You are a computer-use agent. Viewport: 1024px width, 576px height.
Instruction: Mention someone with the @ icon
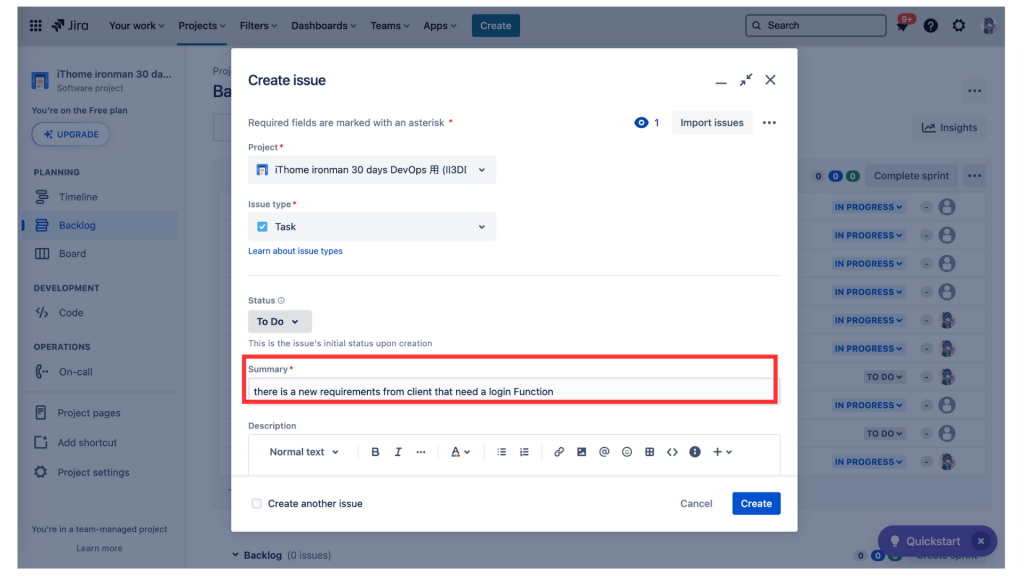coord(604,452)
